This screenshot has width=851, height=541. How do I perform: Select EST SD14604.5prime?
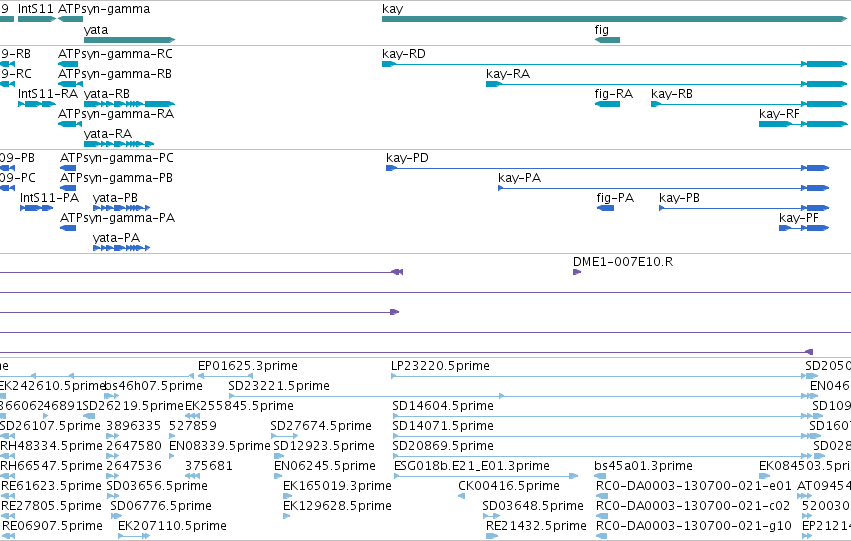[x=602, y=416]
